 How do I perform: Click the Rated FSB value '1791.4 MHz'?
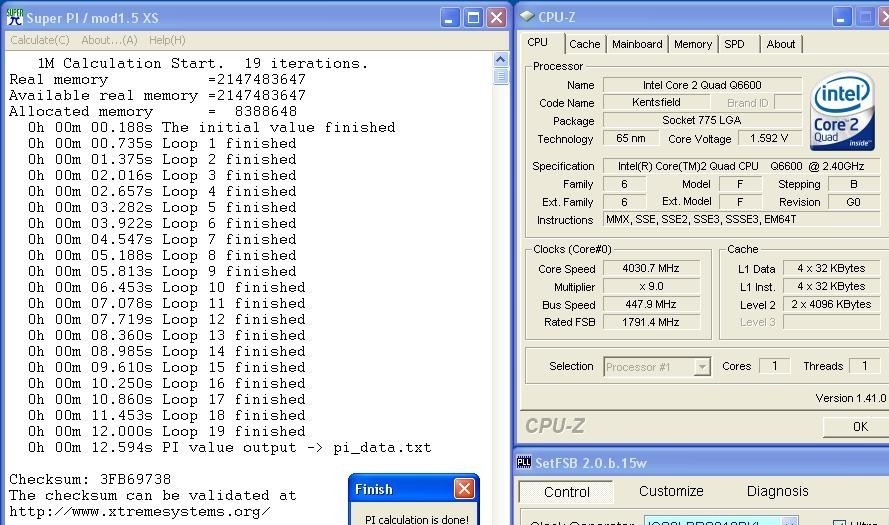[x=651, y=322]
